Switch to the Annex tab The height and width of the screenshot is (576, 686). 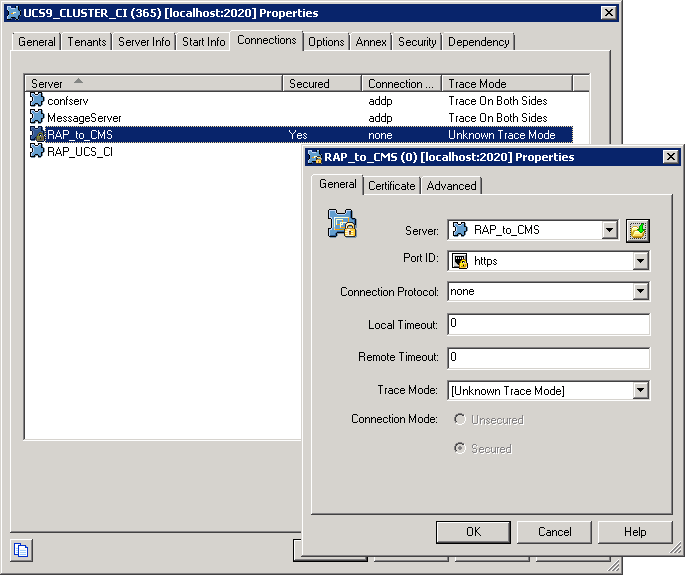point(371,42)
